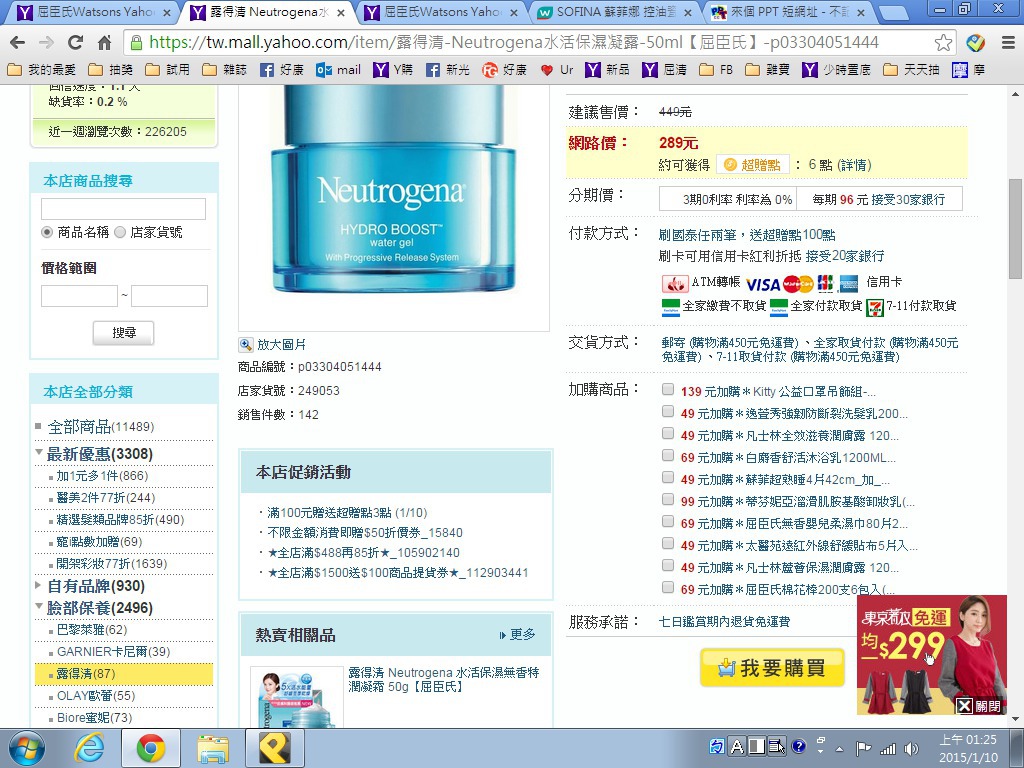Collapse the 臉部保養(2496) category
Screen dimensions: 1024x768
39,606
